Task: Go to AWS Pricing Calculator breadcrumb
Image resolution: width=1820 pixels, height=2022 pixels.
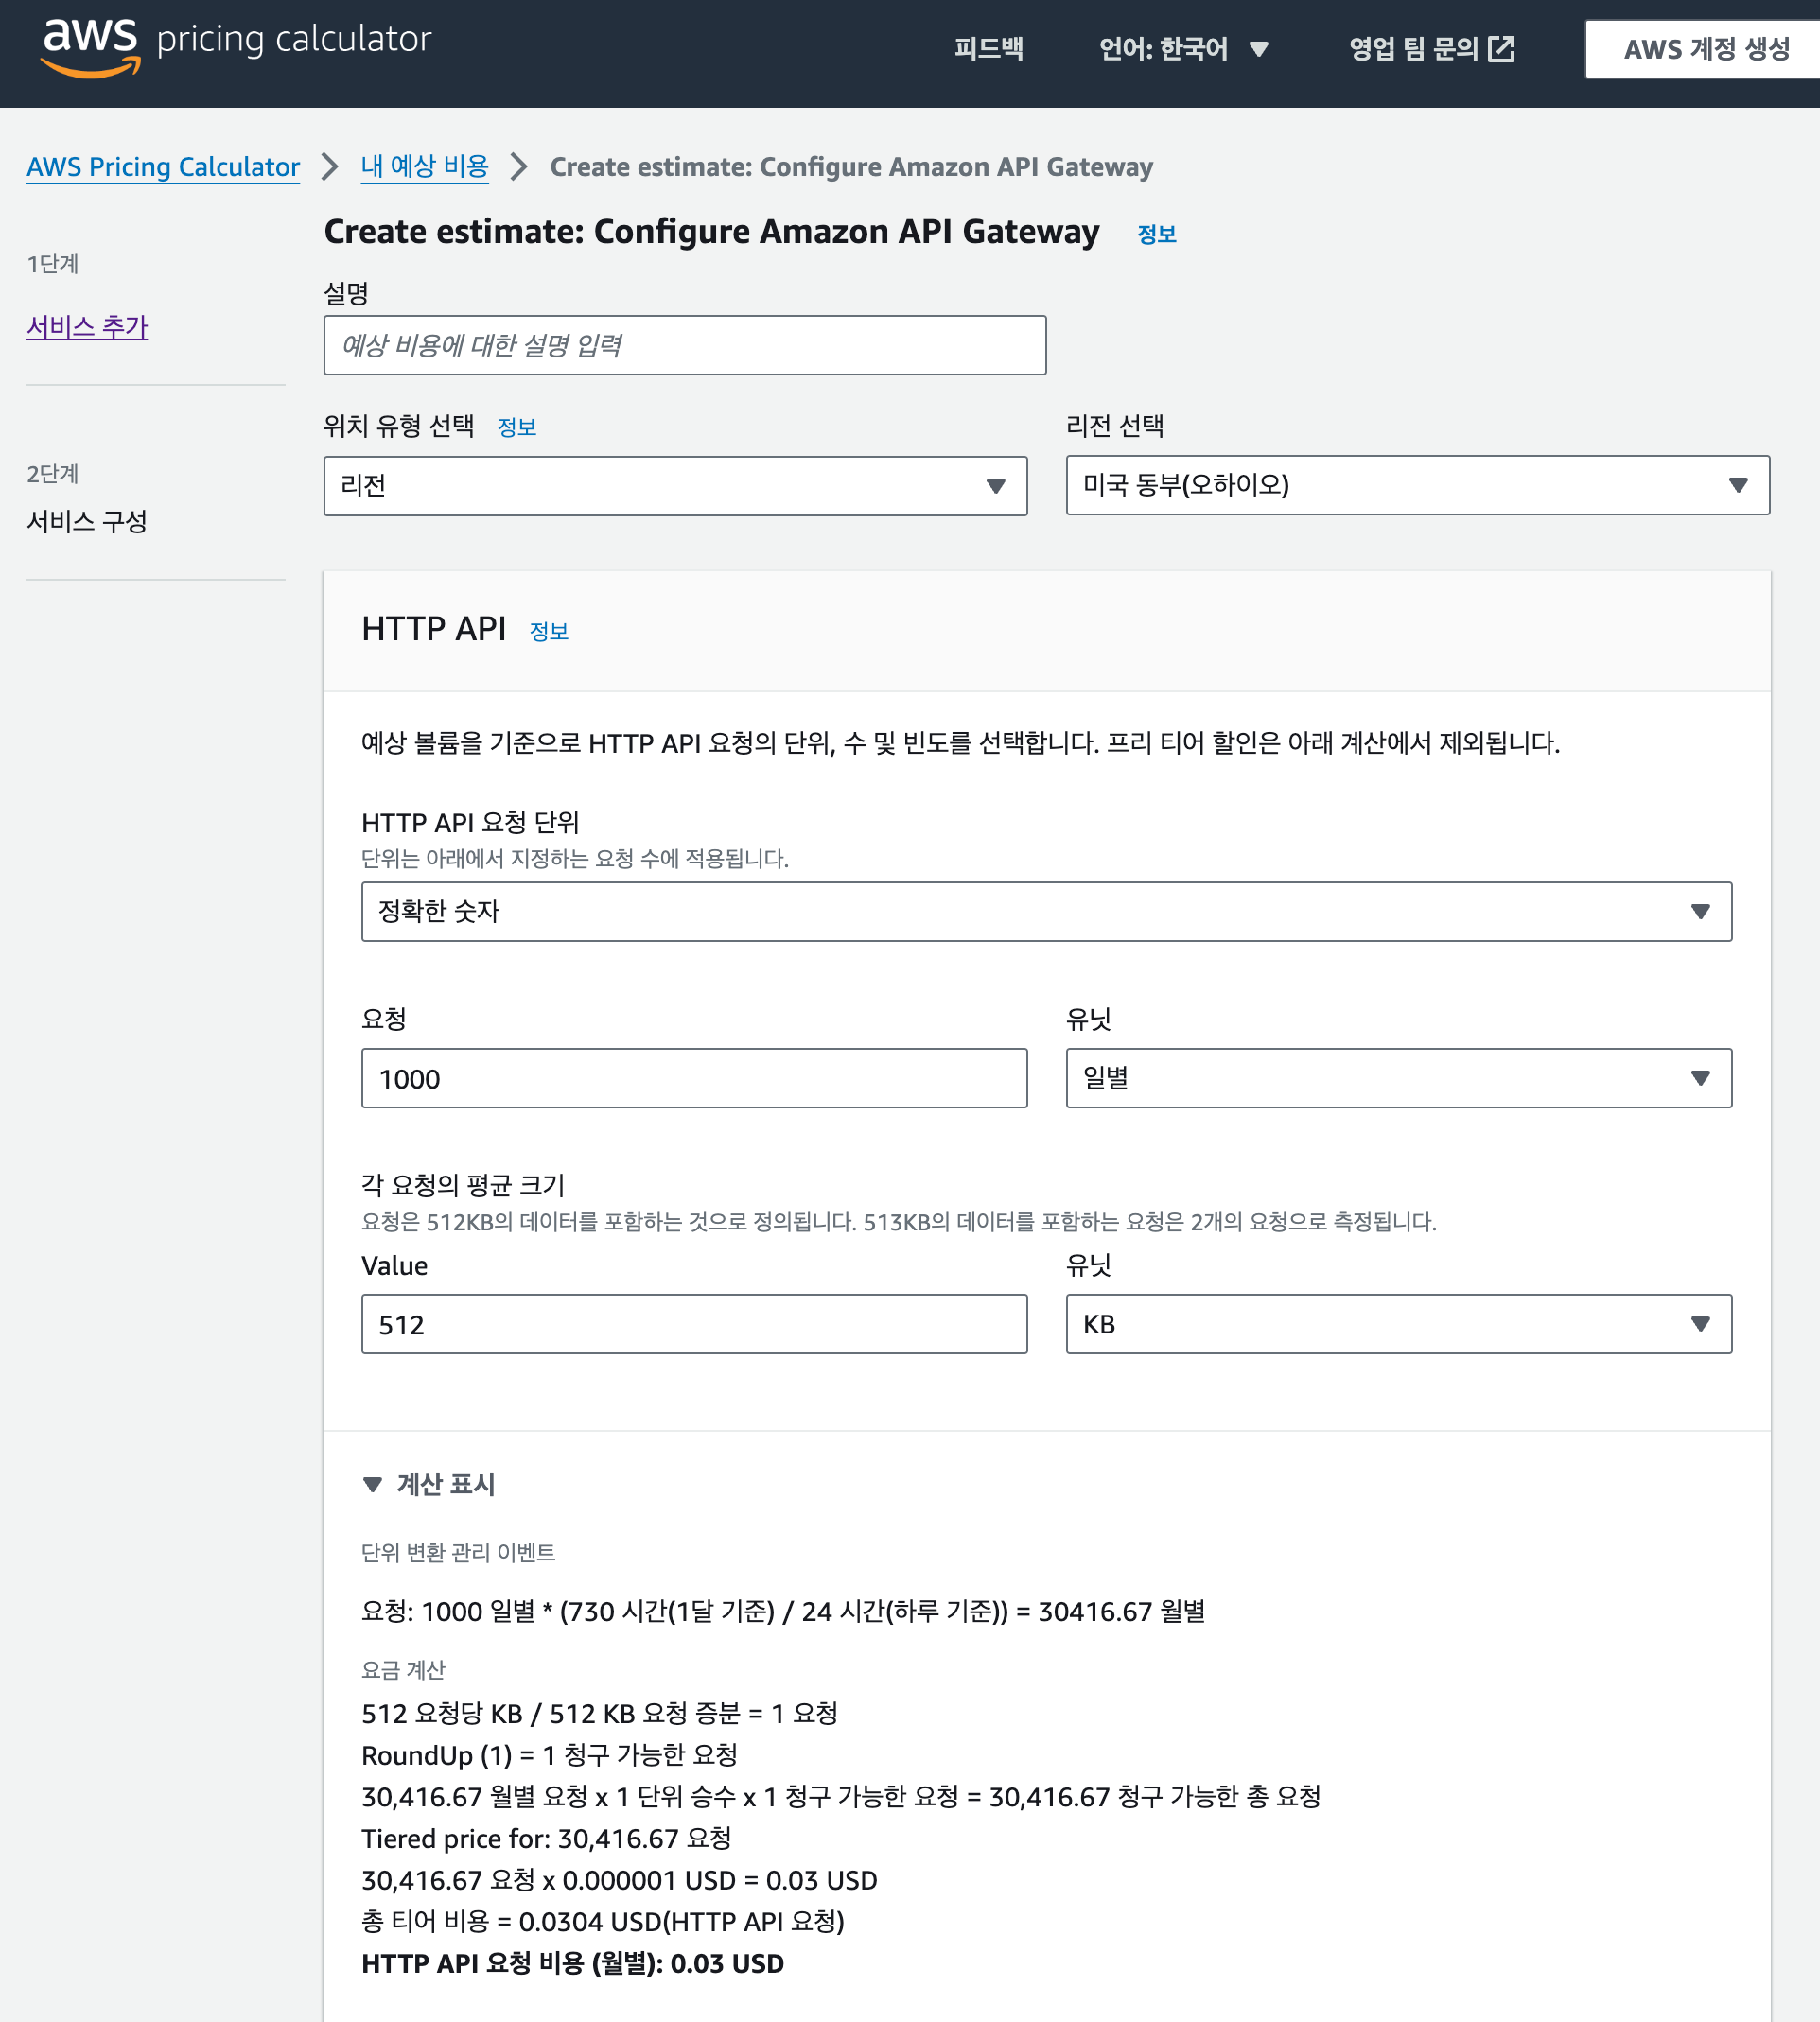Action: click(163, 166)
